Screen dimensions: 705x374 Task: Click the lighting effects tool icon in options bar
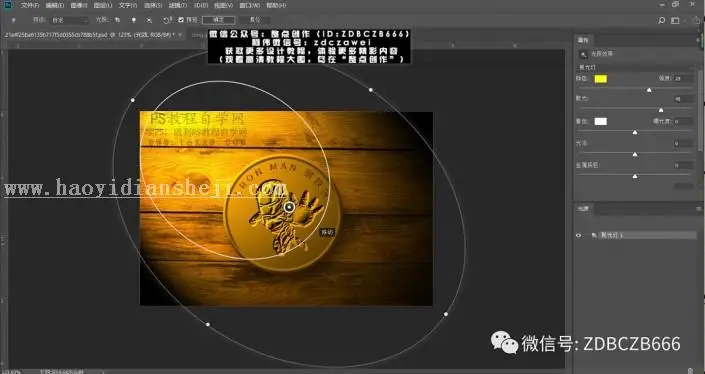coord(13,20)
